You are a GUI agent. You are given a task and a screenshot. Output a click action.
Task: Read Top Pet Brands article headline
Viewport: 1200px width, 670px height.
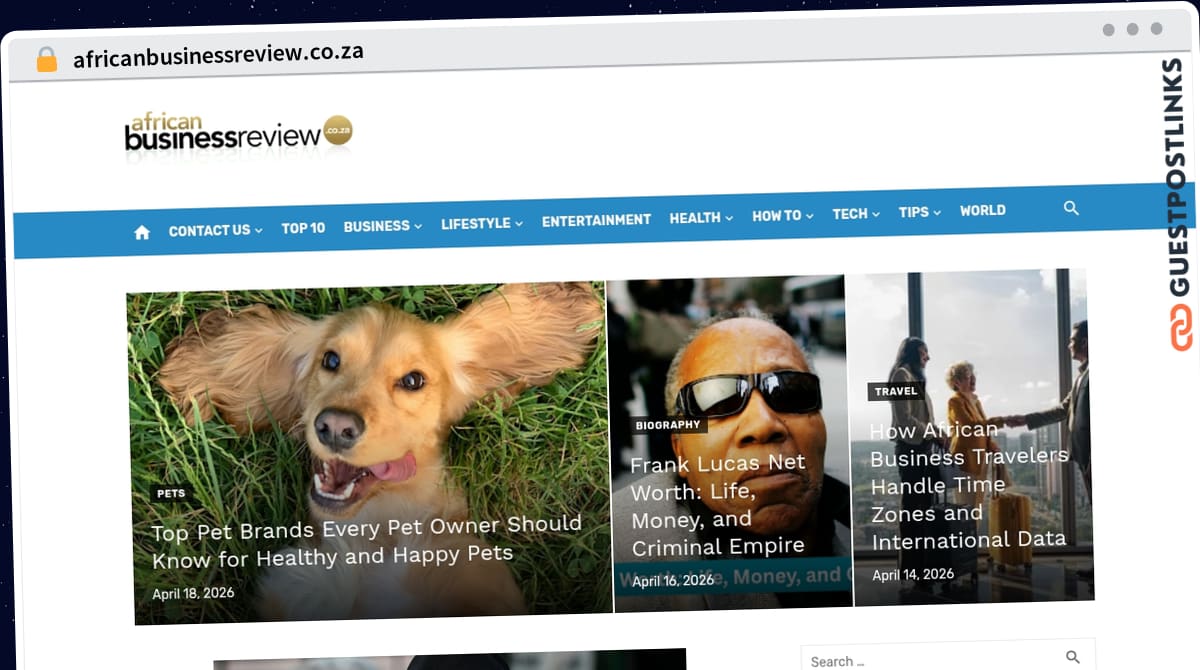click(x=366, y=541)
